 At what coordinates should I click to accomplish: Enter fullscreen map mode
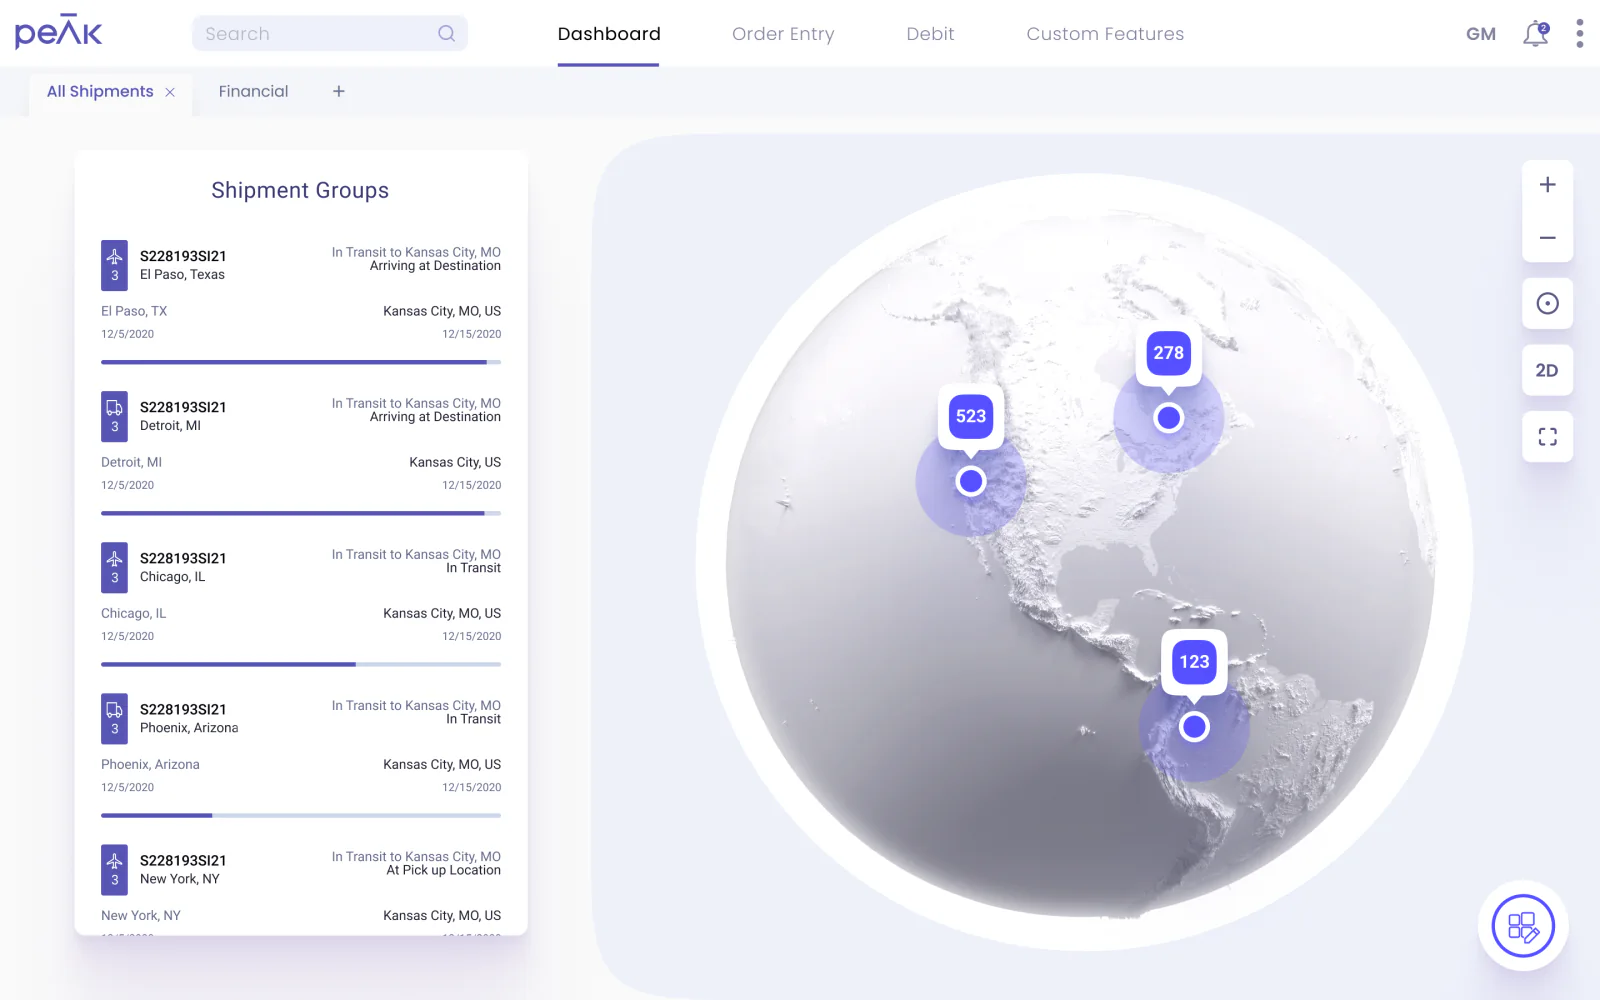[x=1547, y=437]
